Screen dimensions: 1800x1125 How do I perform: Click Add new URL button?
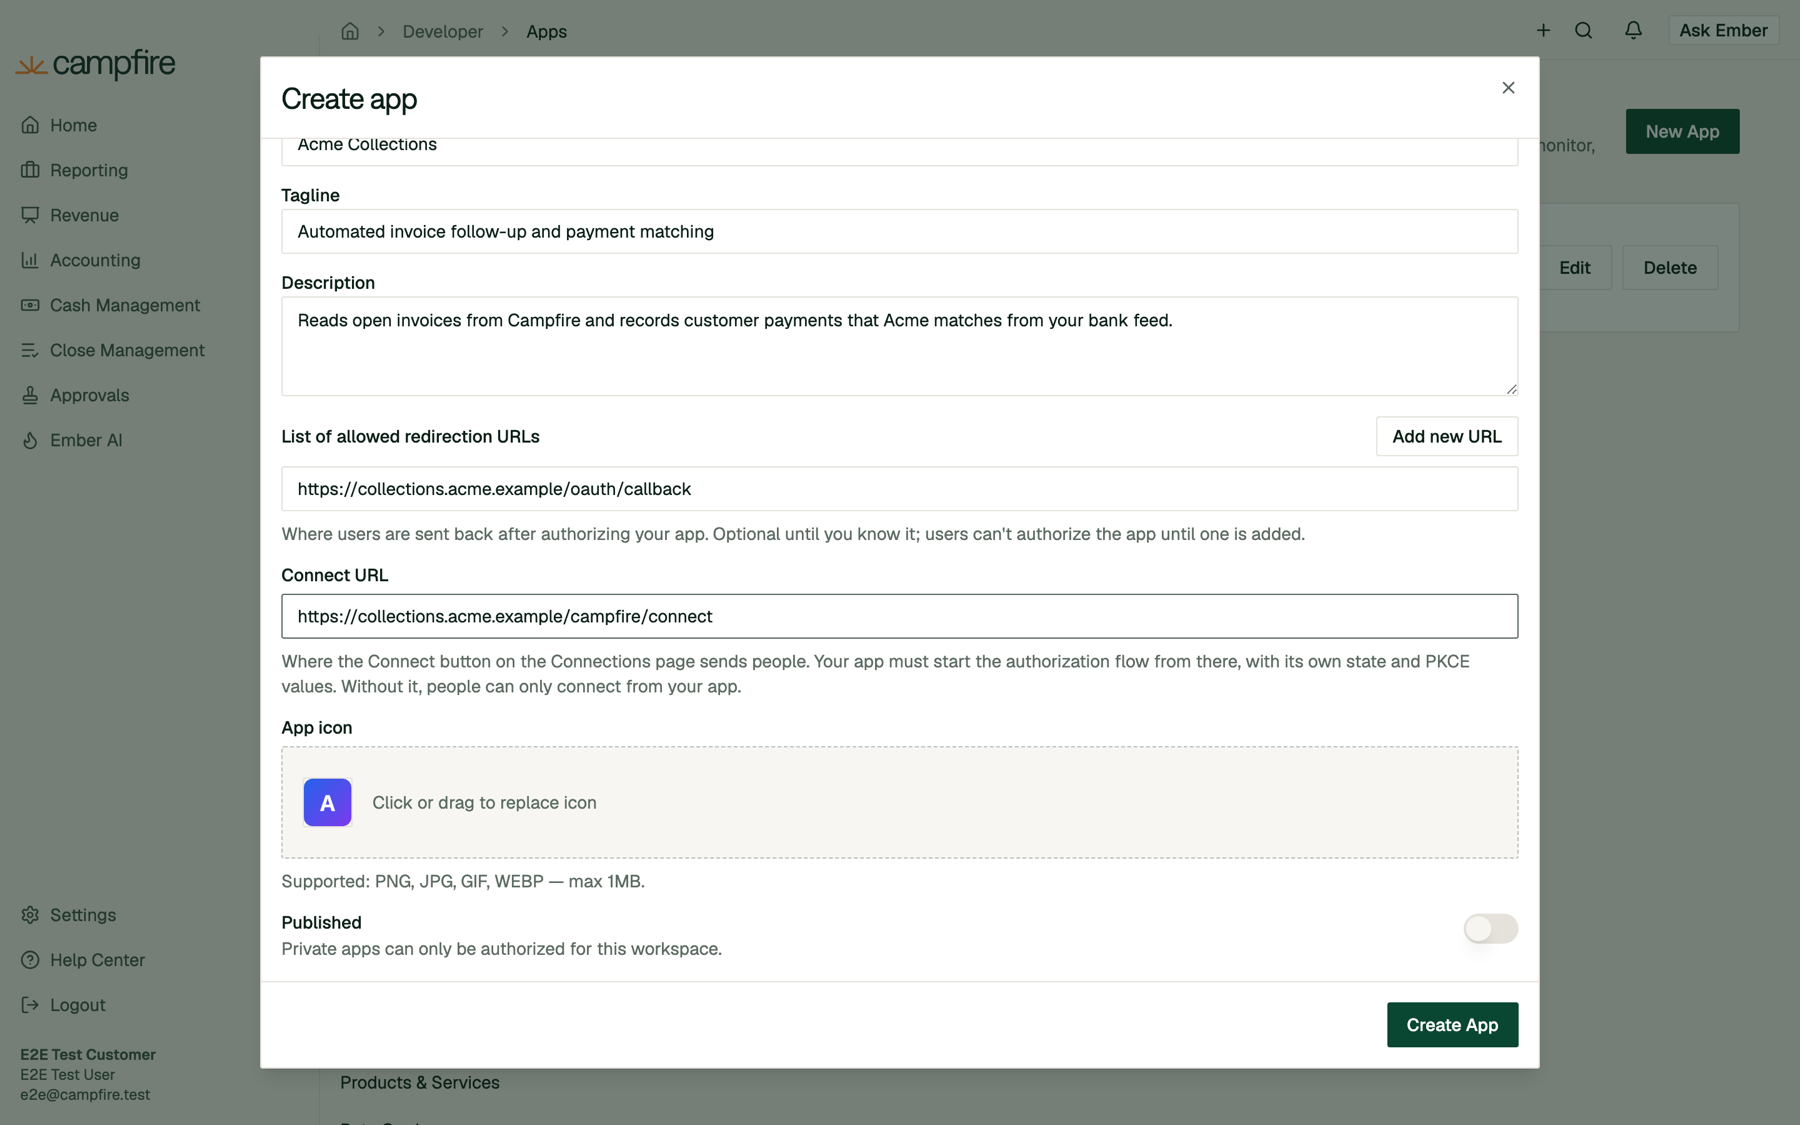coord(1446,436)
